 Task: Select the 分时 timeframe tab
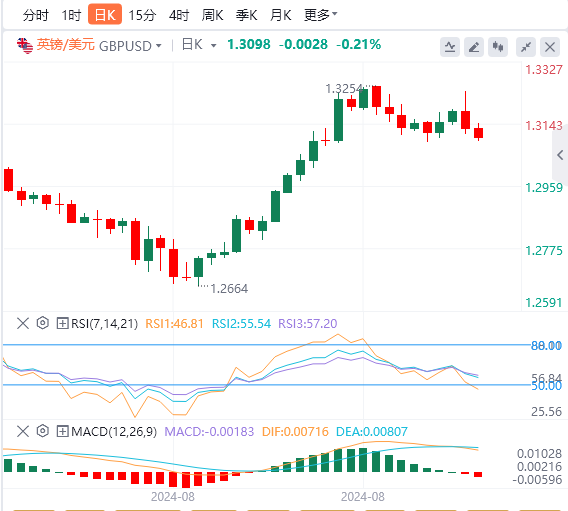pyautogui.click(x=36, y=15)
